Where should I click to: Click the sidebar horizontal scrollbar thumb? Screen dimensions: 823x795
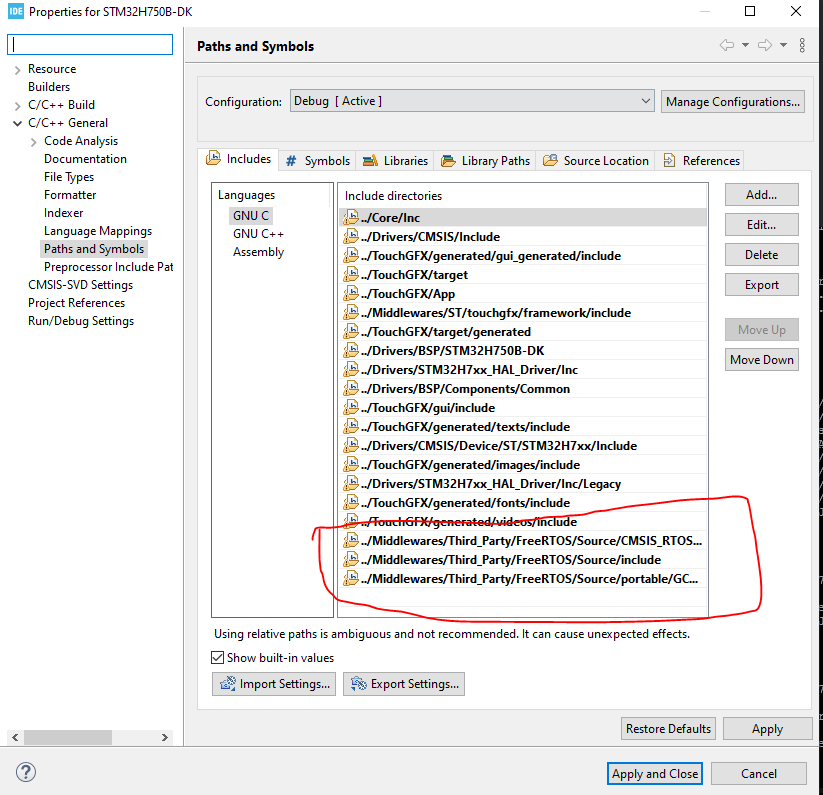68,737
